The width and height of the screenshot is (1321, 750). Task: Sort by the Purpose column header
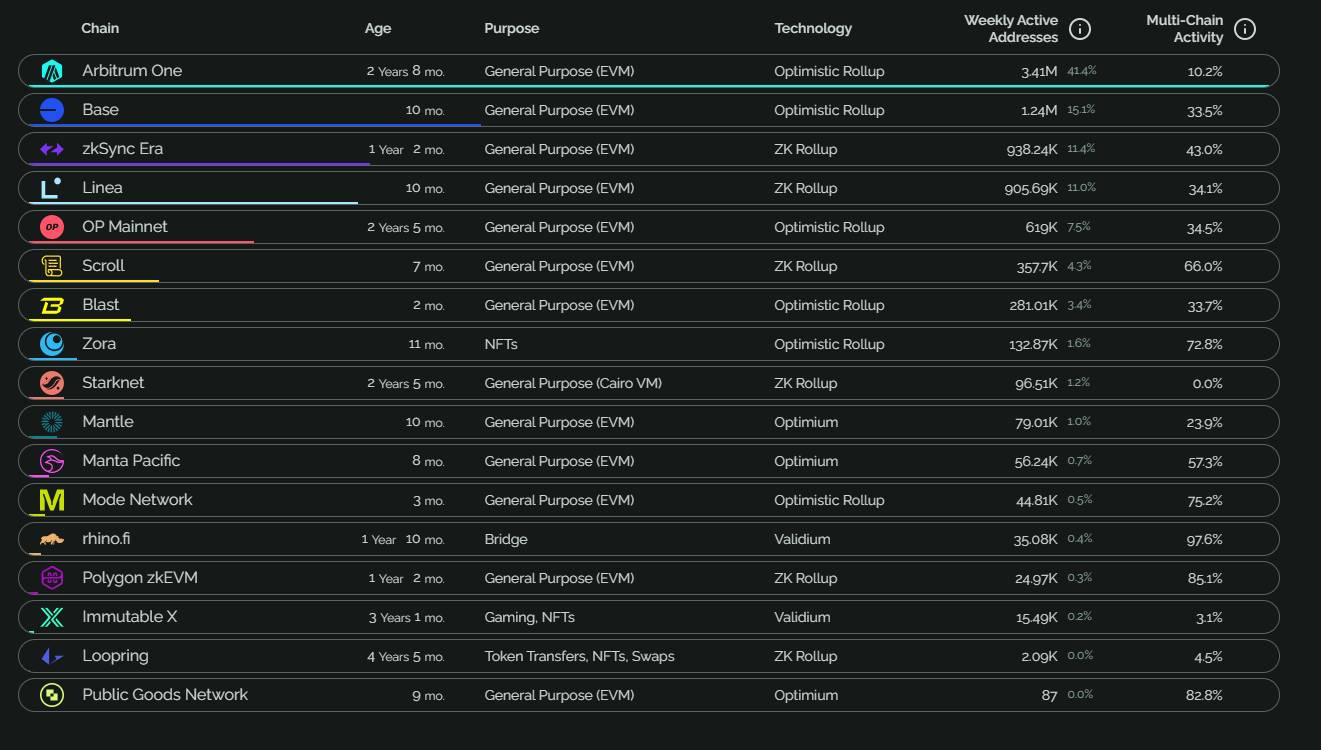[512, 28]
